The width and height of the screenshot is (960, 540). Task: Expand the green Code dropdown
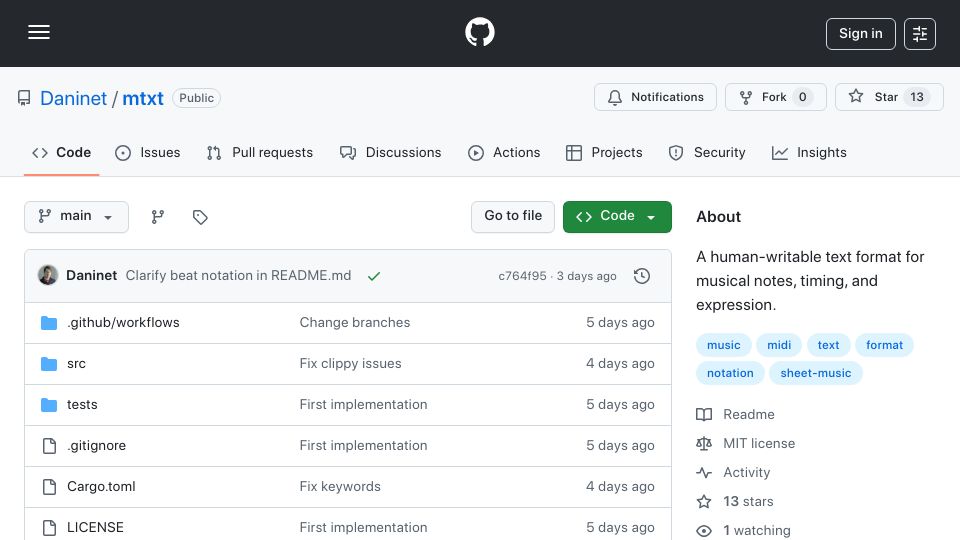coord(617,217)
